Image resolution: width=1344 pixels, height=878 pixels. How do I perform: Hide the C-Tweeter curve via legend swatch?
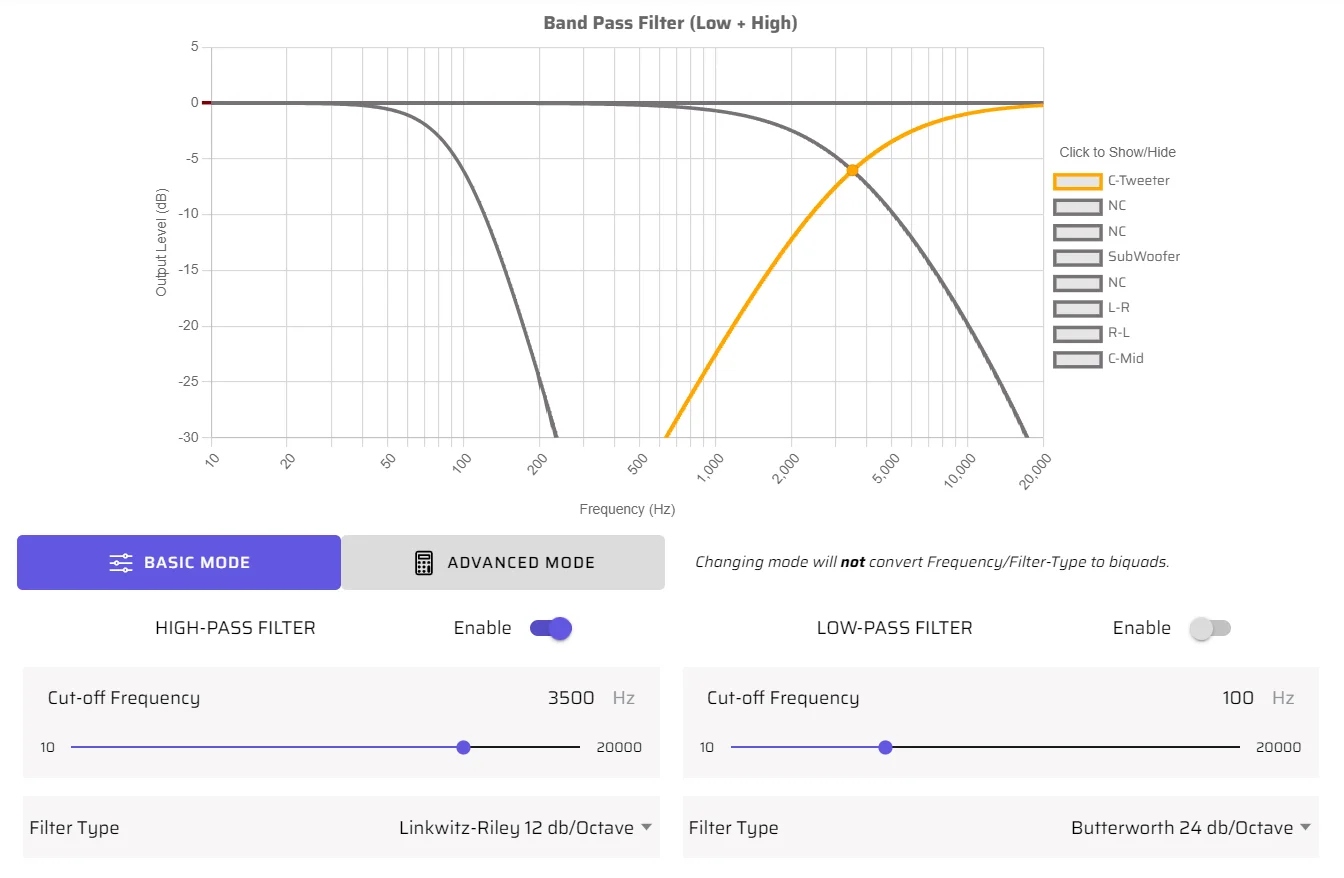1077,181
